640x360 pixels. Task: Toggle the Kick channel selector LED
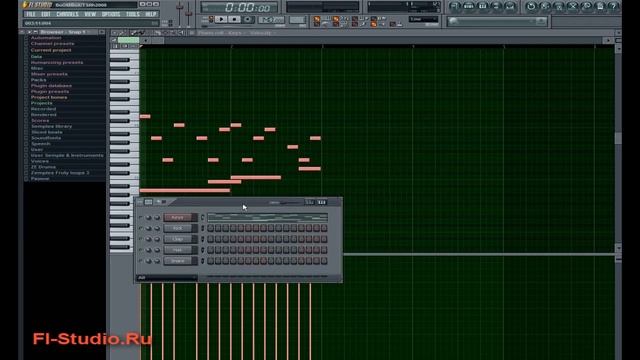[202, 229]
